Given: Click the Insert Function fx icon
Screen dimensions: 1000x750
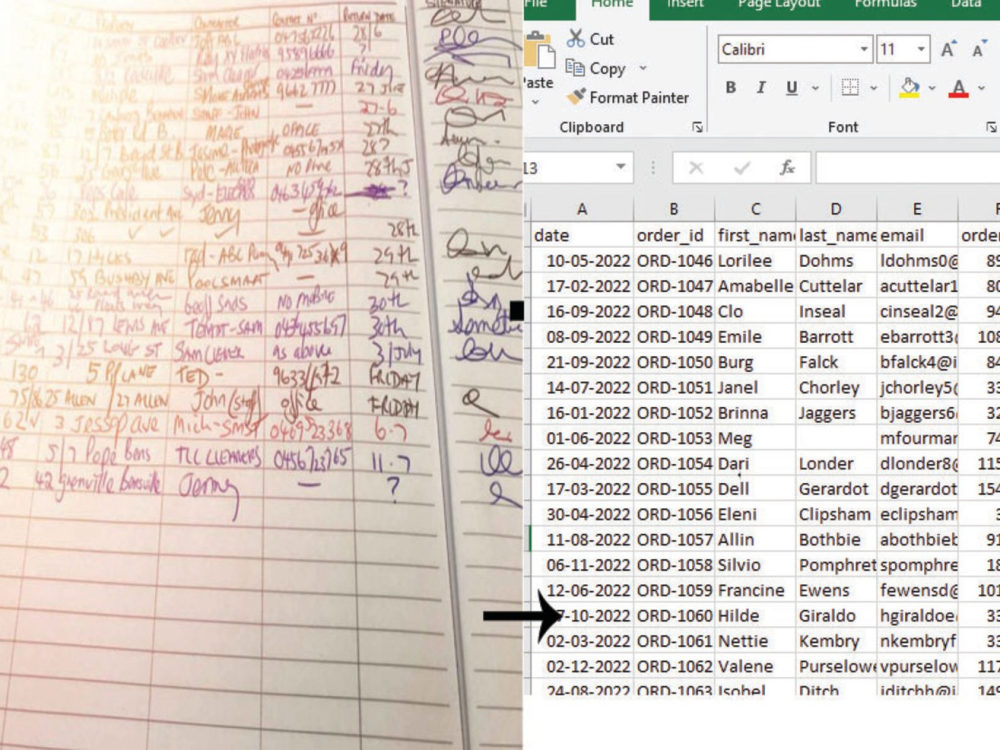Looking at the screenshot, I should pyautogui.click(x=787, y=168).
